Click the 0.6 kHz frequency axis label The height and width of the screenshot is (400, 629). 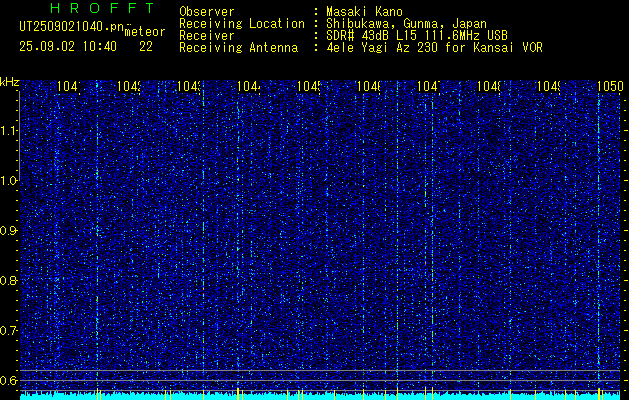[x=8, y=380]
